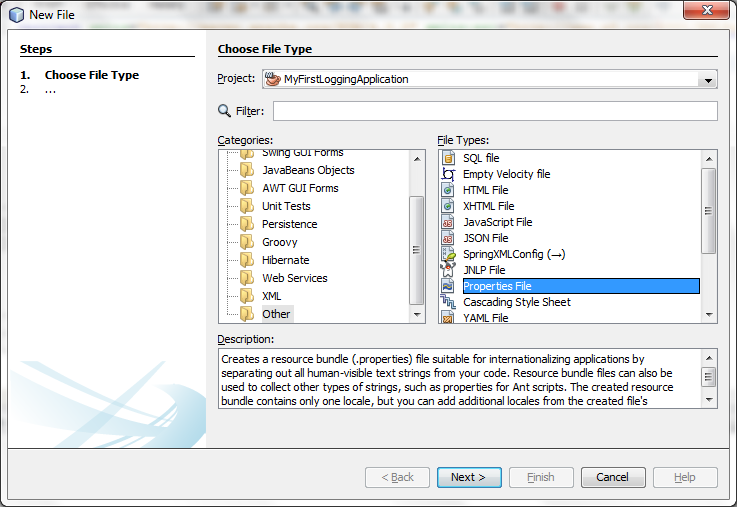The height and width of the screenshot is (507, 737).
Task: Click the Description scrollbar thumb
Action: point(708,376)
